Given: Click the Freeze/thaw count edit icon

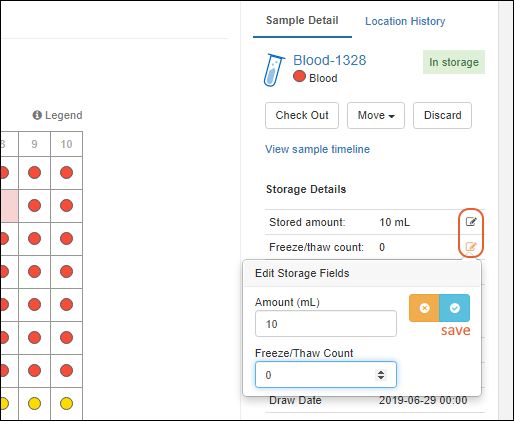Looking at the screenshot, I should click(x=471, y=247).
